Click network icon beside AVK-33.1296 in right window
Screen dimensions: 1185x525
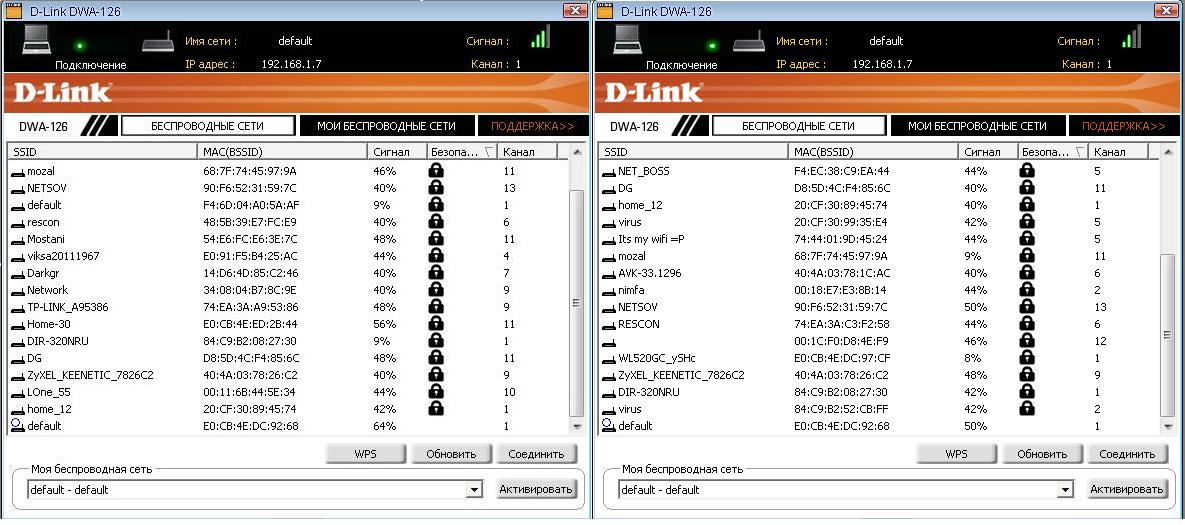click(608, 274)
